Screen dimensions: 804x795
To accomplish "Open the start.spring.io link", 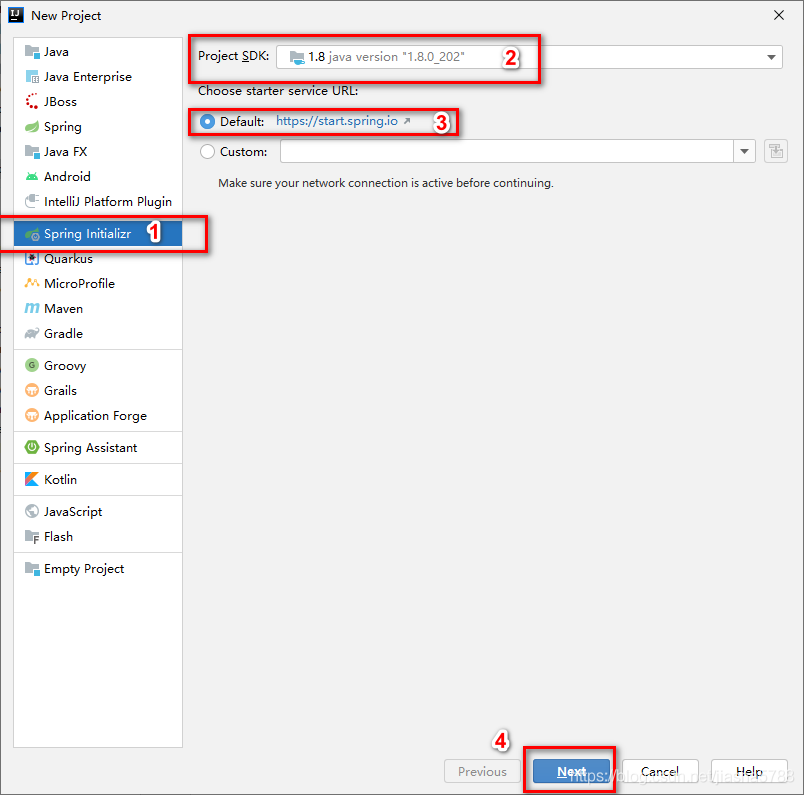I will 336,121.
